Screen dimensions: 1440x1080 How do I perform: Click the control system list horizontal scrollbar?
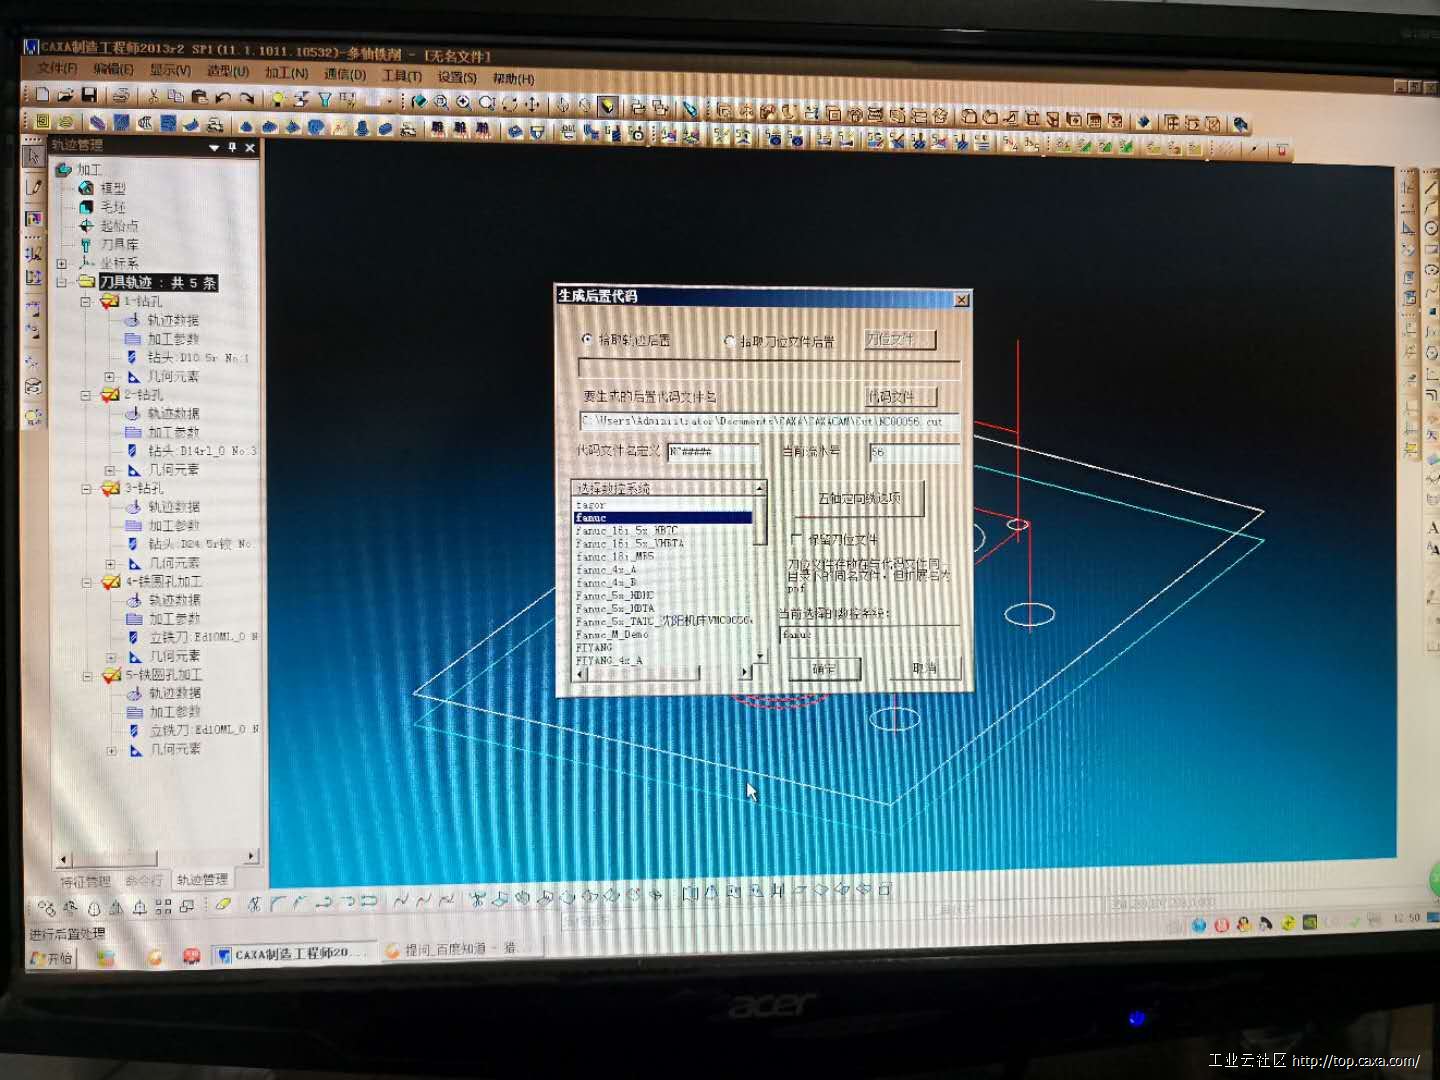click(x=663, y=672)
